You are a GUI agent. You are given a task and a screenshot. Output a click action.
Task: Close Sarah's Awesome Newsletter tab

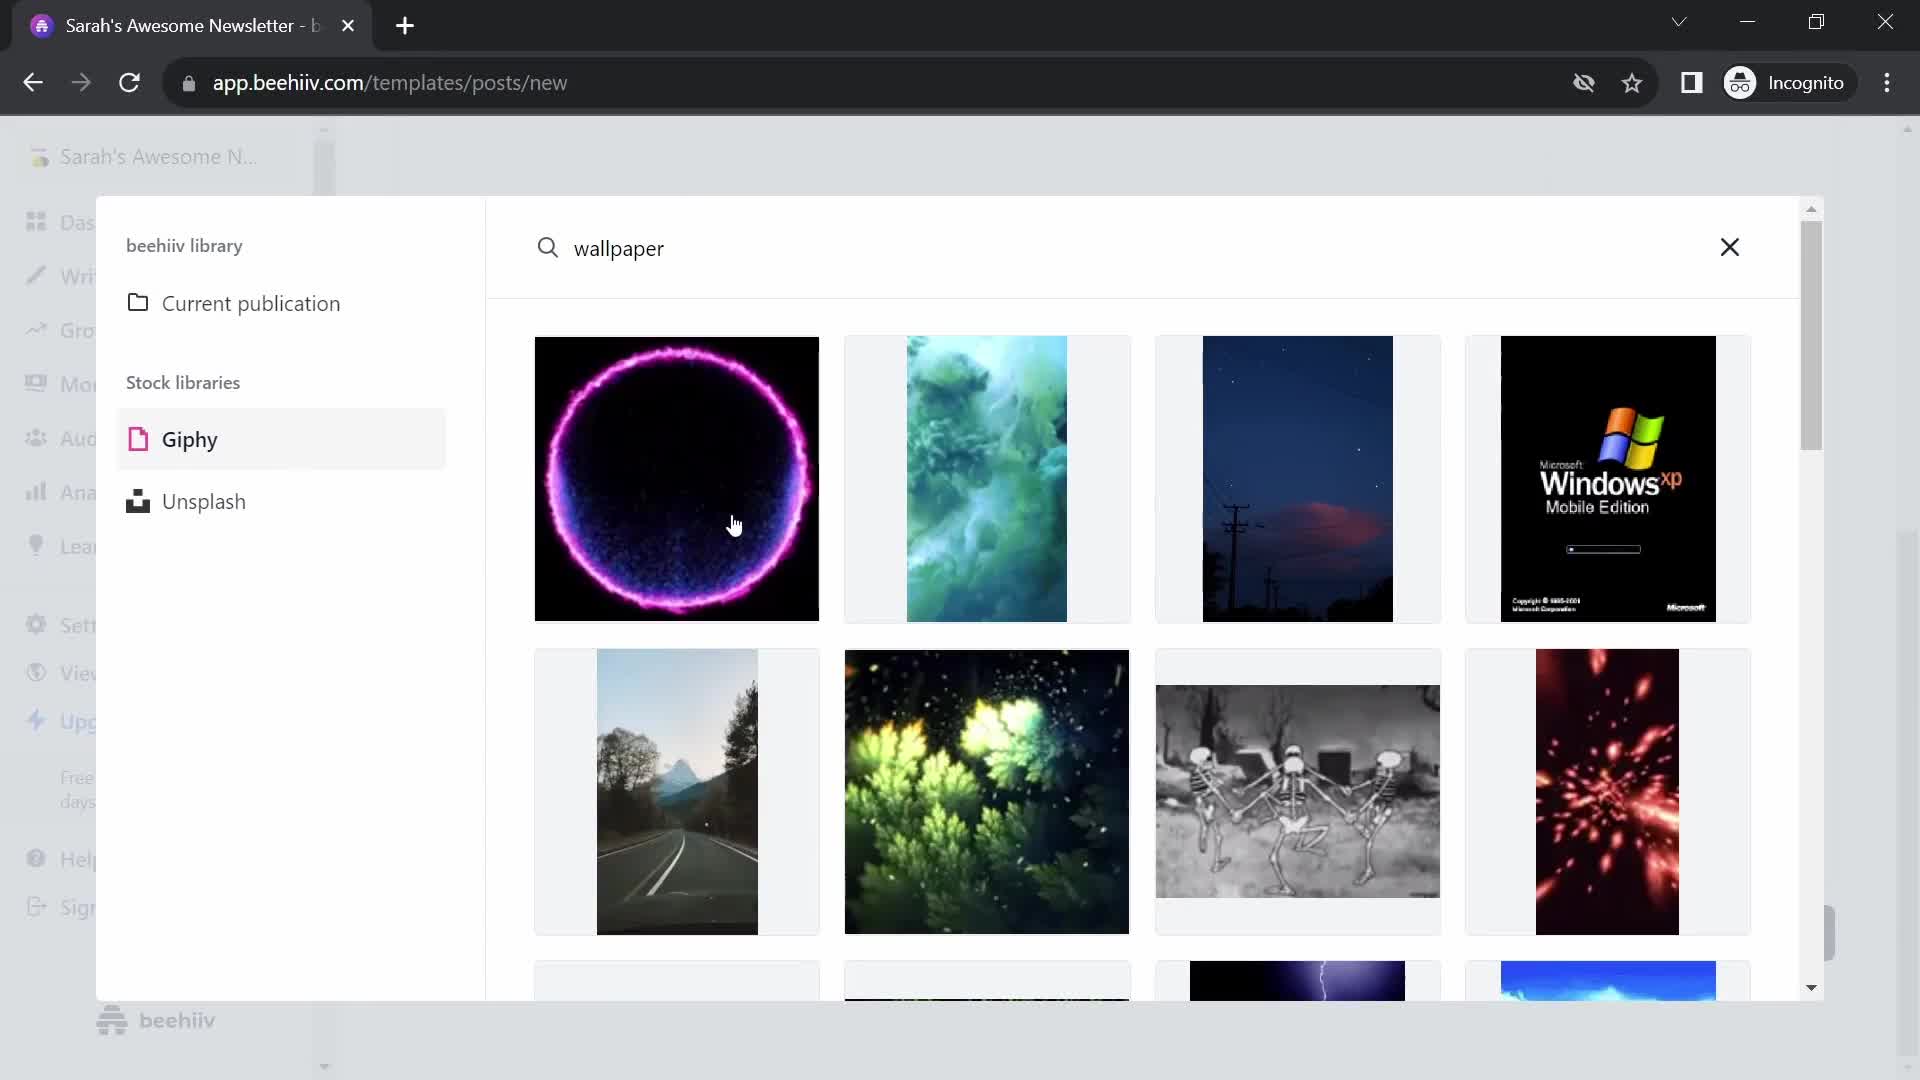coord(348,26)
